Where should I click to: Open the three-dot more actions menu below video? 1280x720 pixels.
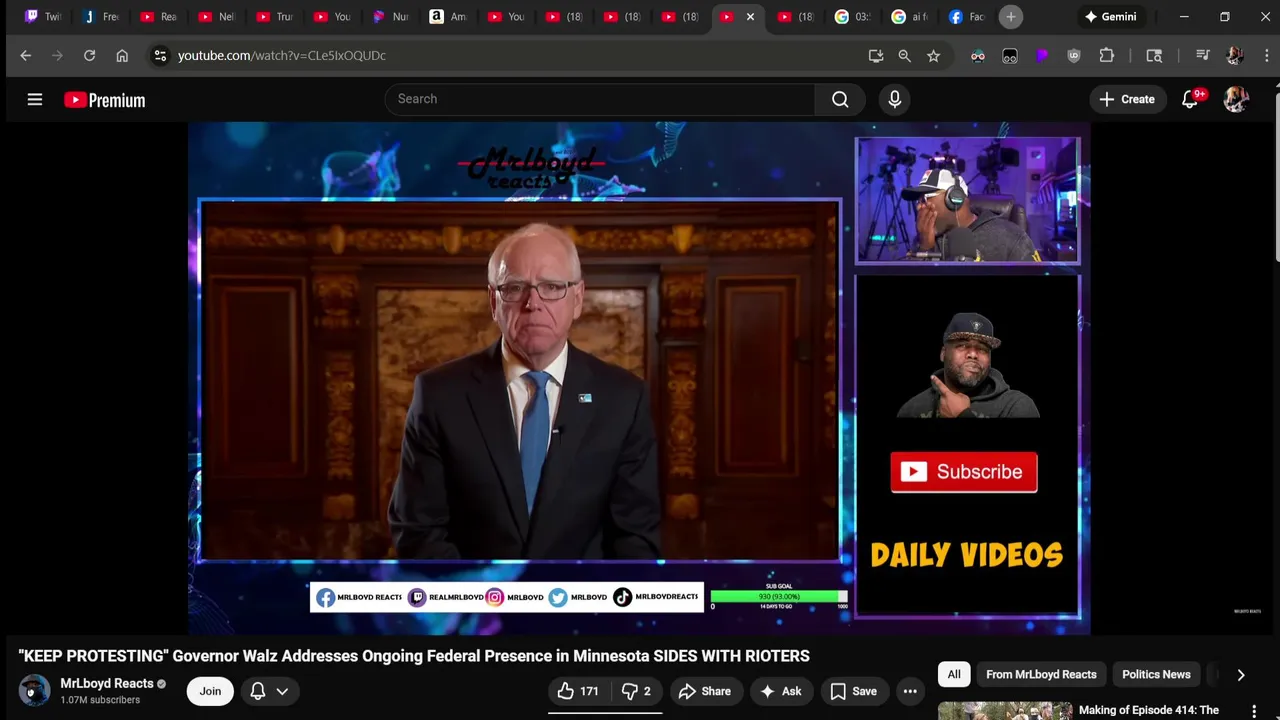910,691
